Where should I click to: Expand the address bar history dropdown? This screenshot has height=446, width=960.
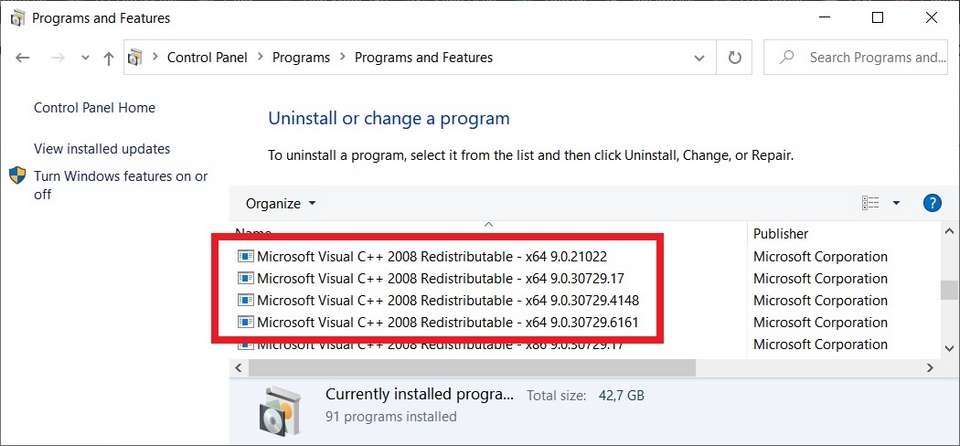700,58
